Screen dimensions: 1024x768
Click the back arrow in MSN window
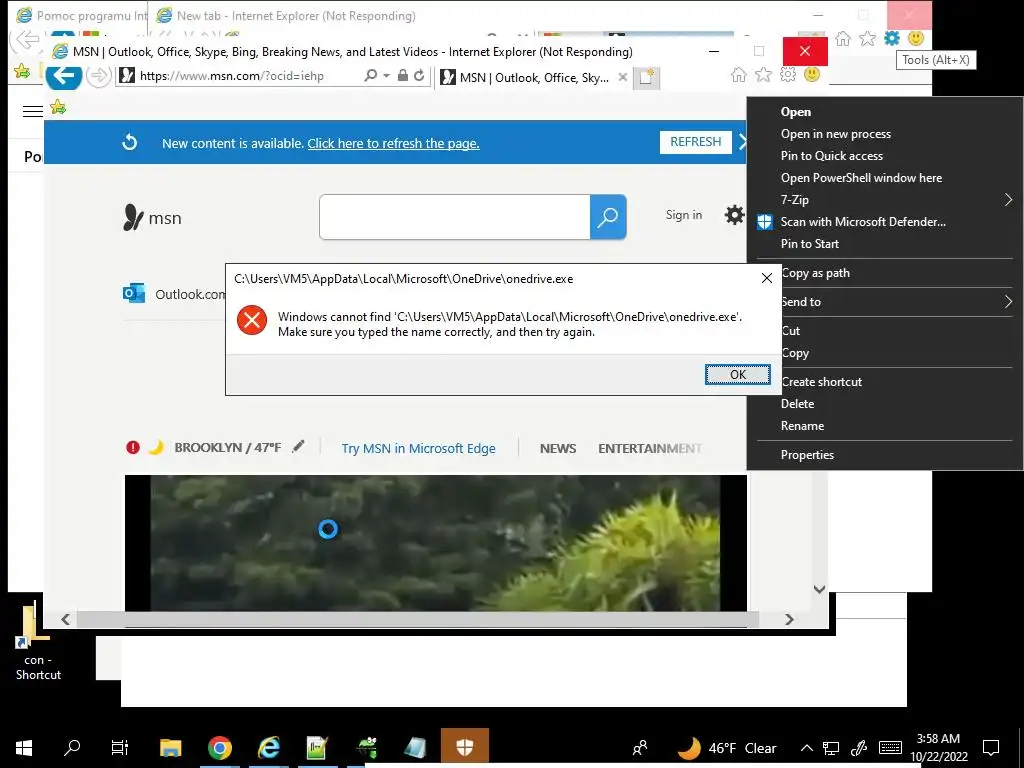(x=63, y=76)
